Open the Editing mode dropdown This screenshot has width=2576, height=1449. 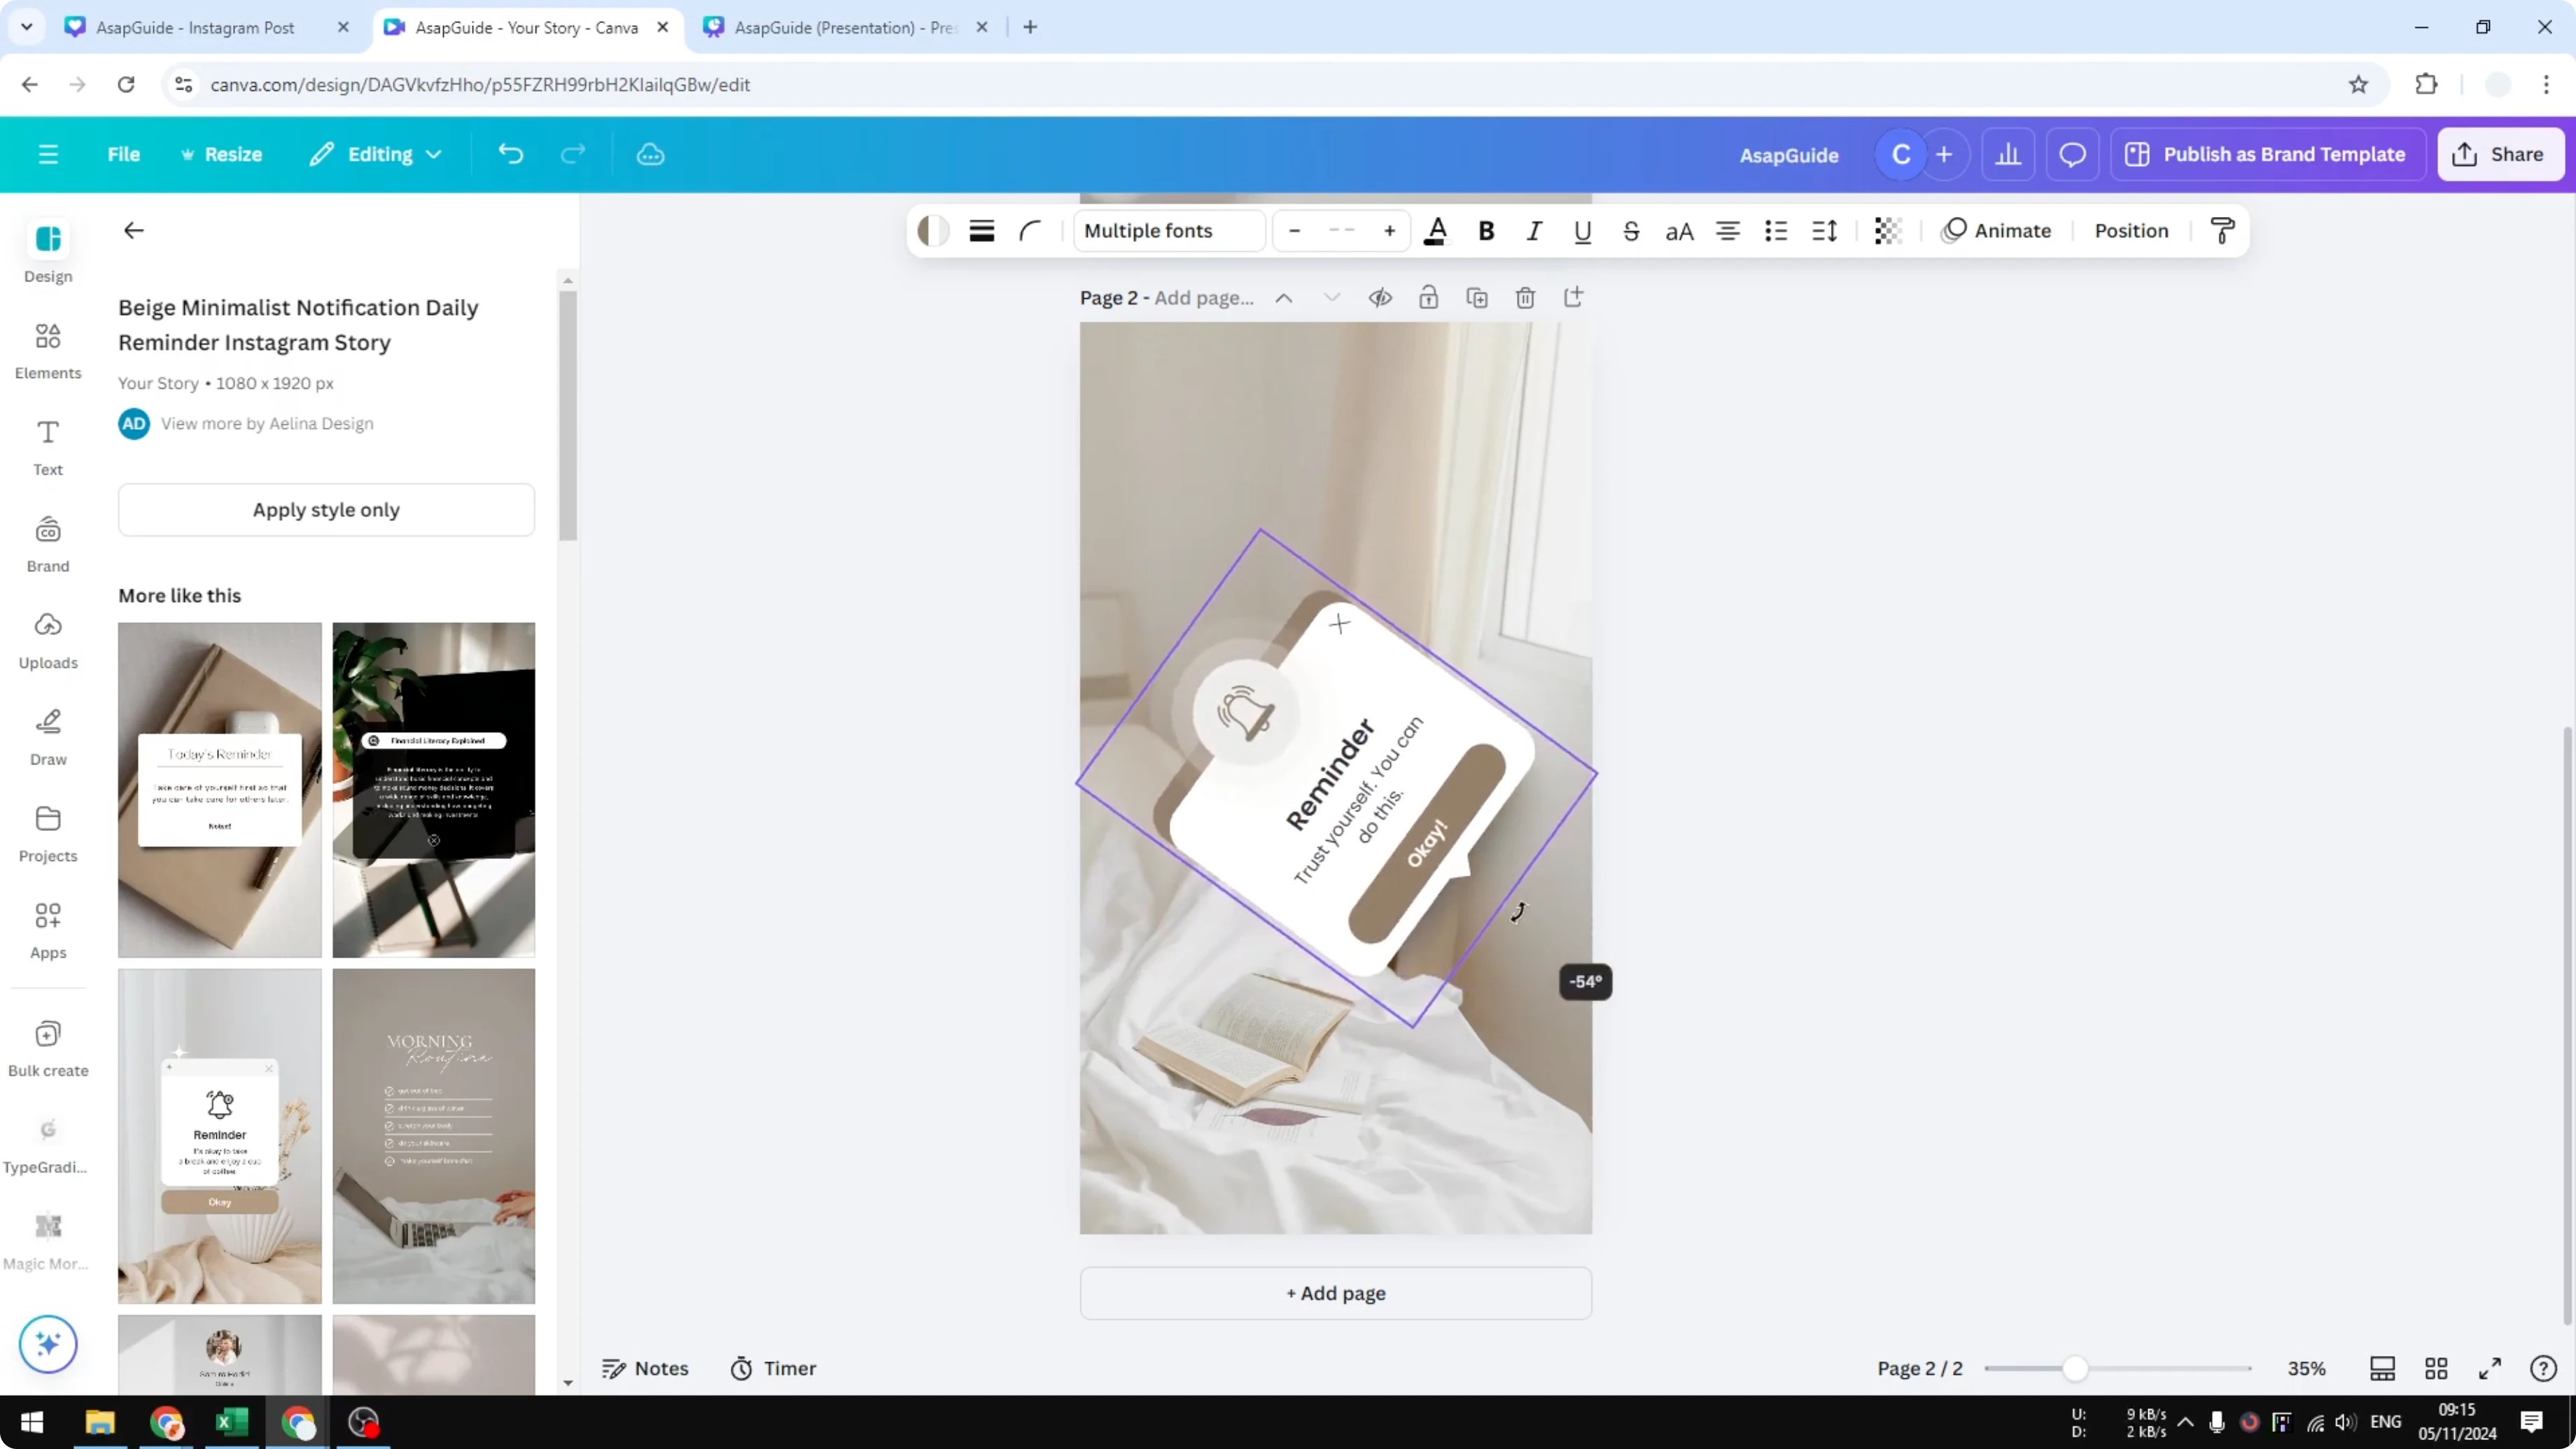[x=376, y=154]
